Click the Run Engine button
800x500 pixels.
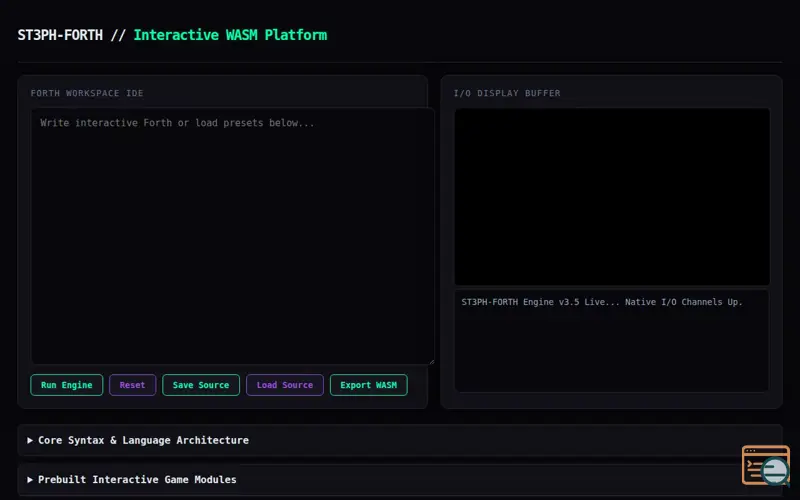(x=66, y=385)
